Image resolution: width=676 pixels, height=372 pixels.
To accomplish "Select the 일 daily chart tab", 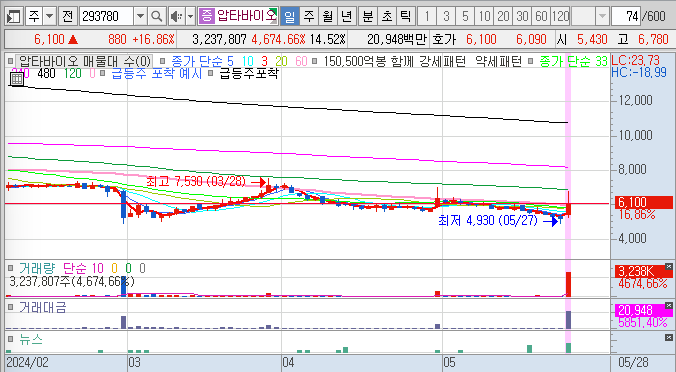I will click(x=290, y=16).
